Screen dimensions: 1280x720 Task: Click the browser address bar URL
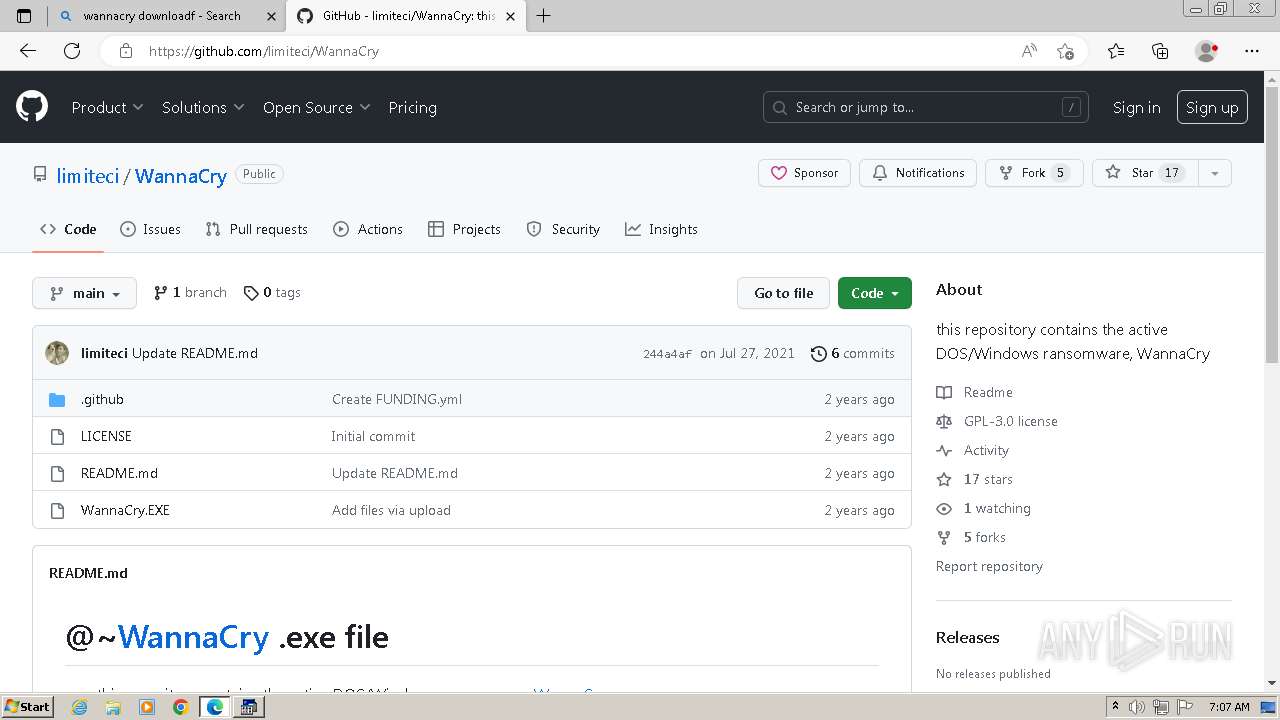click(x=264, y=51)
